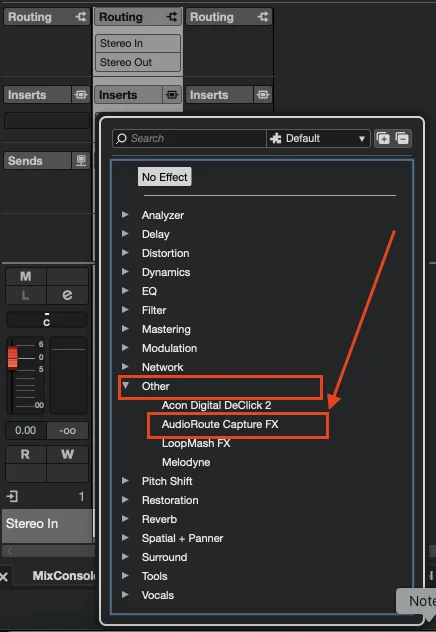436x632 pixels.
Task: Expand the Network category
Action: pos(125,366)
